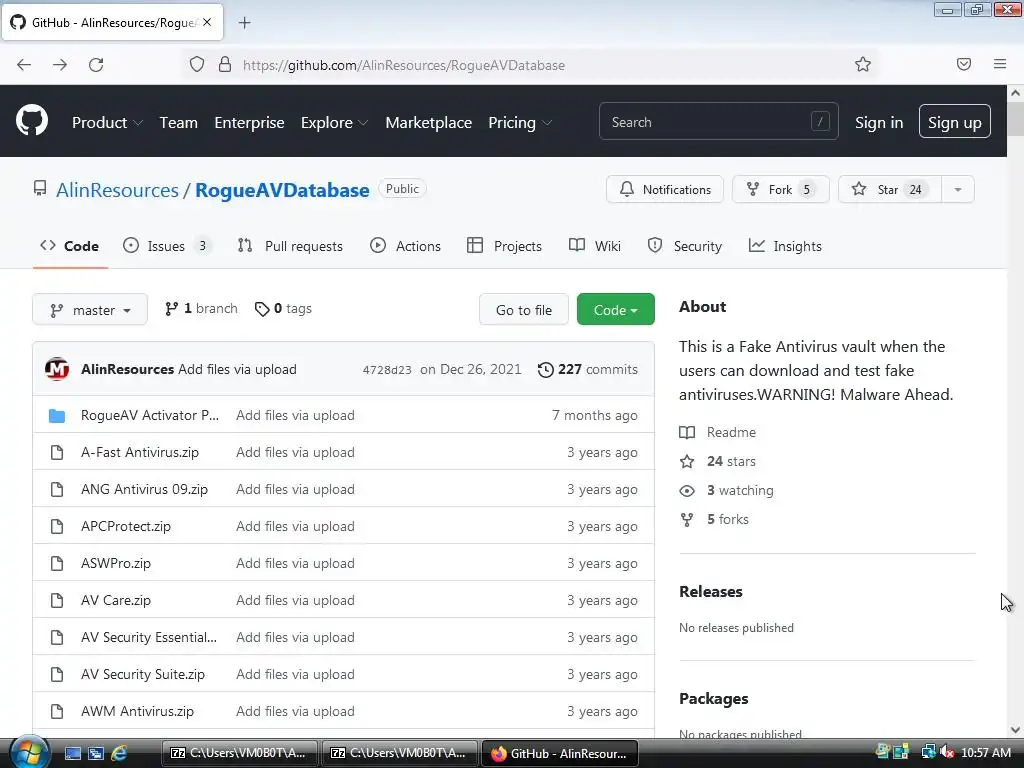Select the Code tab
The width and height of the screenshot is (1024, 768).
[69, 246]
